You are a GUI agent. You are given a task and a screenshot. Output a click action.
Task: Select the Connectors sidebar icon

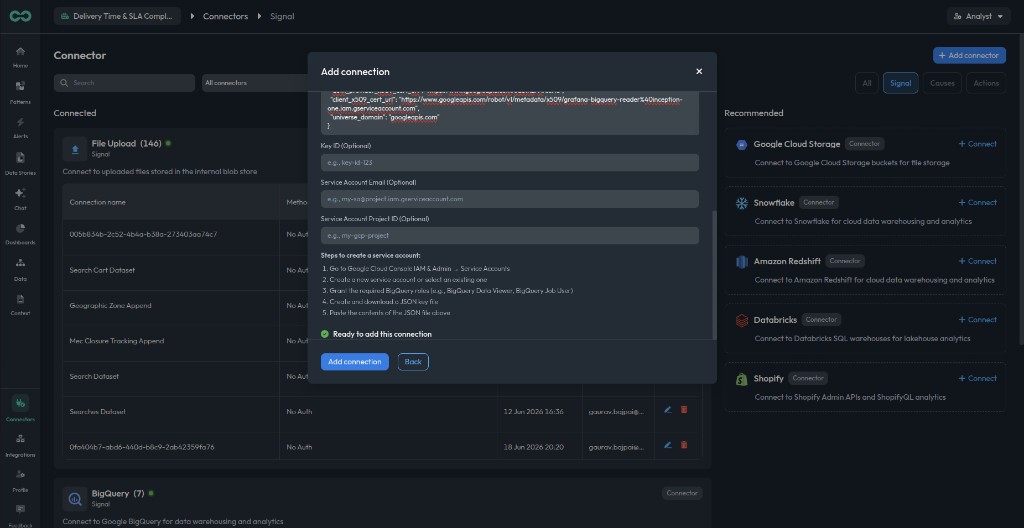[x=20, y=409]
